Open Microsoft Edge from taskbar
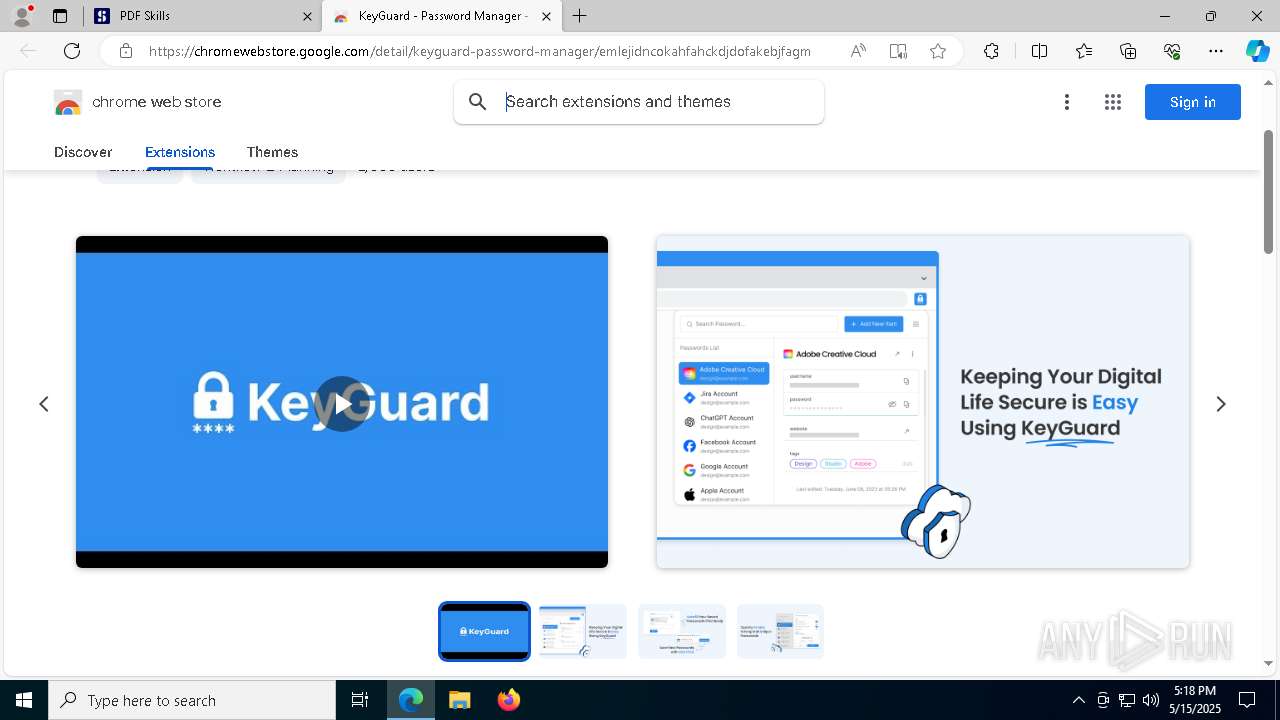1280x720 pixels. [x=411, y=700]
